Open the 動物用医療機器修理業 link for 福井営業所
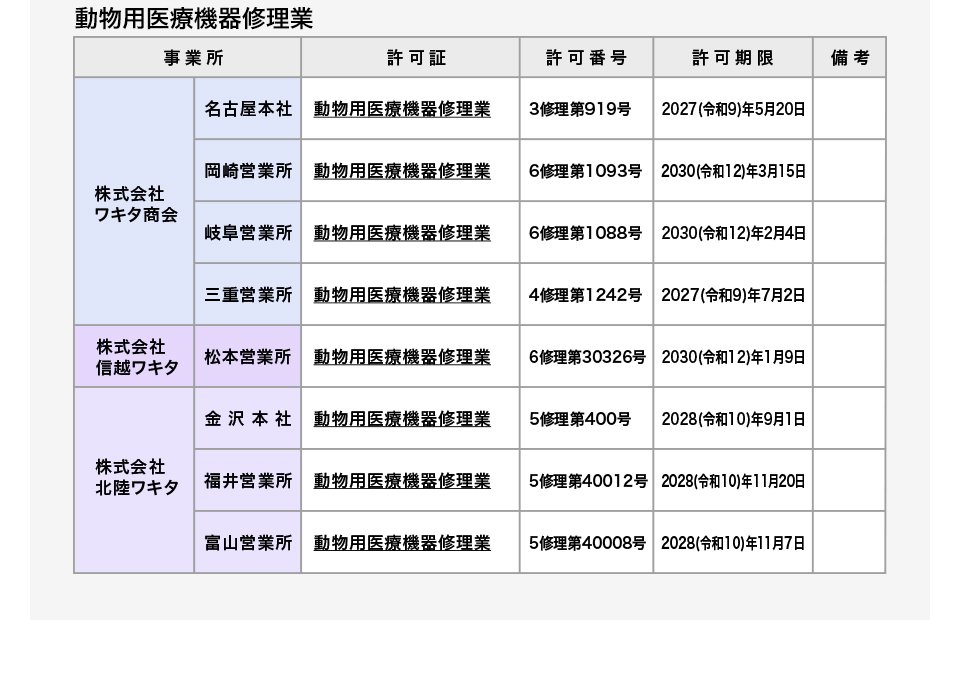The width and height of the screenshot is (960, 690). pyautogui.click(x=402, y=481)
